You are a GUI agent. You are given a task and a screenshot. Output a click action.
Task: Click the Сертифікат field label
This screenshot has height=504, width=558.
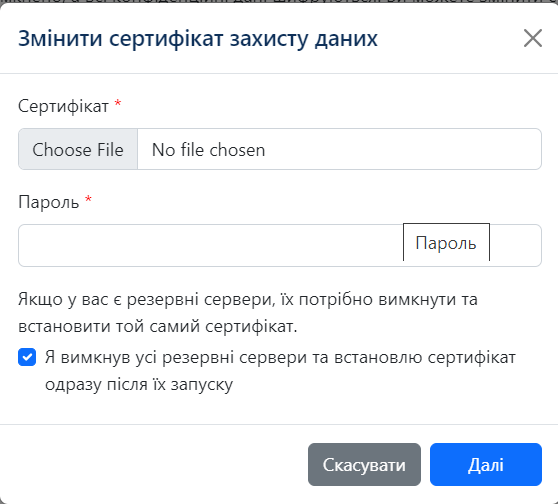point(63,106)
